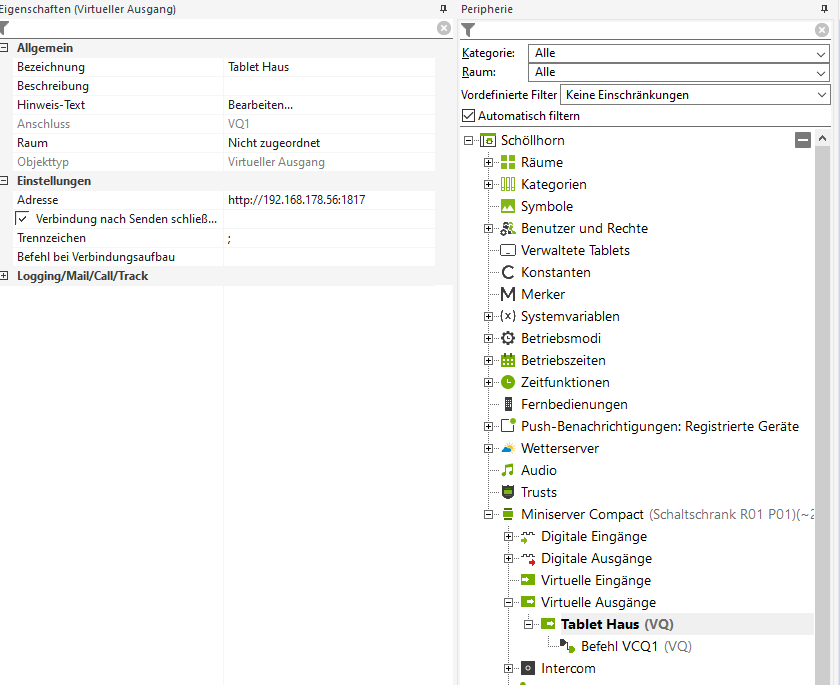
Task: Select the Fernbedienungen remote icon
Action: click(508, 404)
